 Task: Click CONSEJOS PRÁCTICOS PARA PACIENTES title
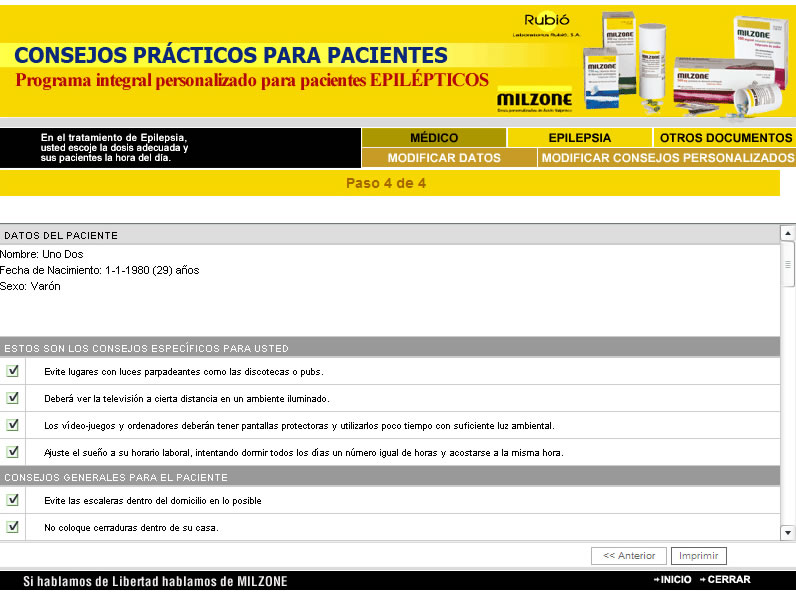(x=231, y=55)
